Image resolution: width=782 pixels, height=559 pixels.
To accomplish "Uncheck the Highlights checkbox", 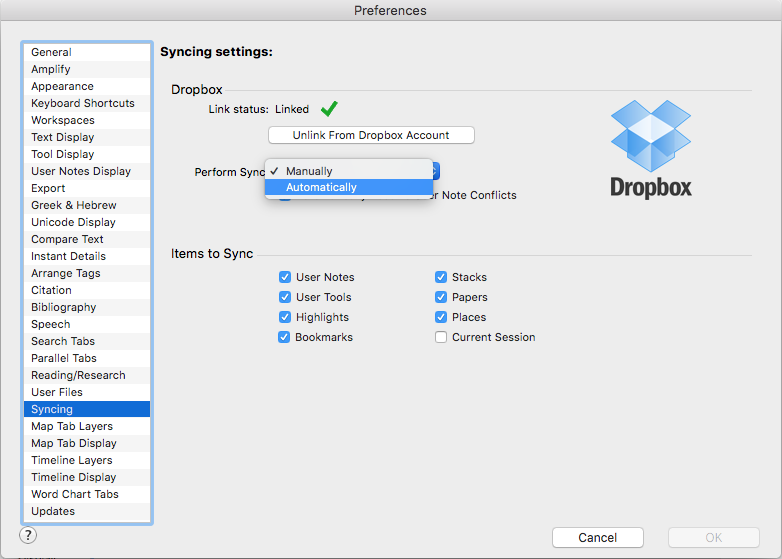I will pyautogui.click(x=285, y=317).
